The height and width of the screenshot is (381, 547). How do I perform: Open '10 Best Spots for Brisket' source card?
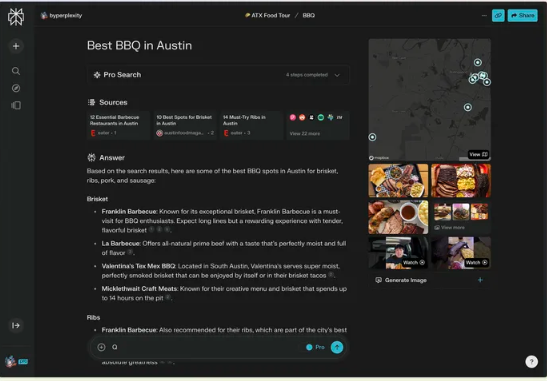[x=185, y=125]
